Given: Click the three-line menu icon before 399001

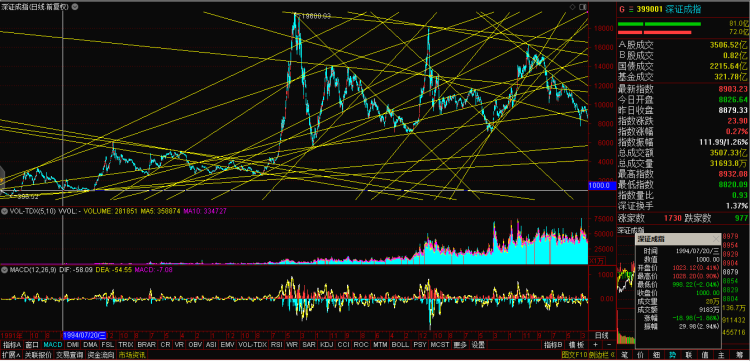Looking at the screenshot, I should tap(631, 9).
